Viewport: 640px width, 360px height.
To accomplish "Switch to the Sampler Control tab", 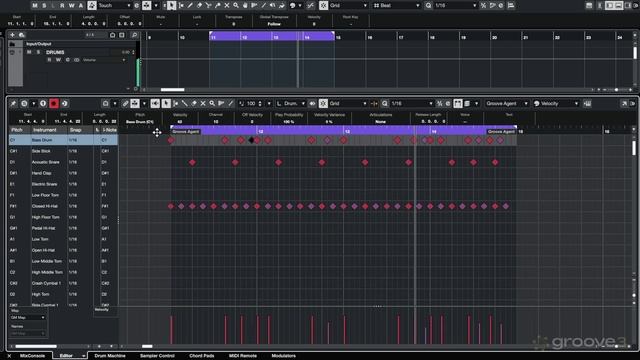I will click(158, 356).
